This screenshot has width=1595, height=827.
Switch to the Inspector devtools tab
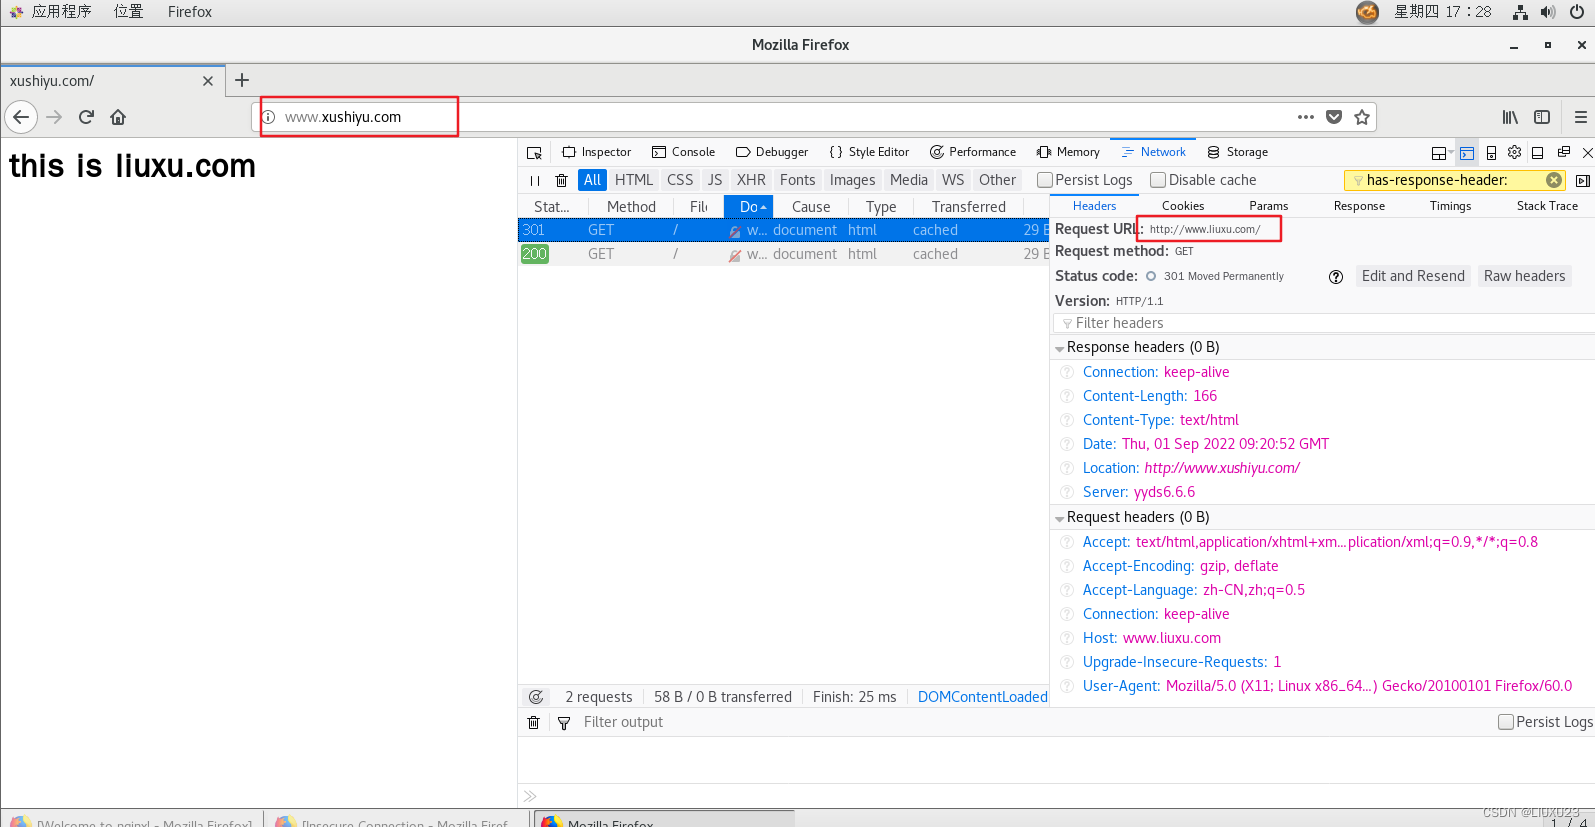point(597,152)
